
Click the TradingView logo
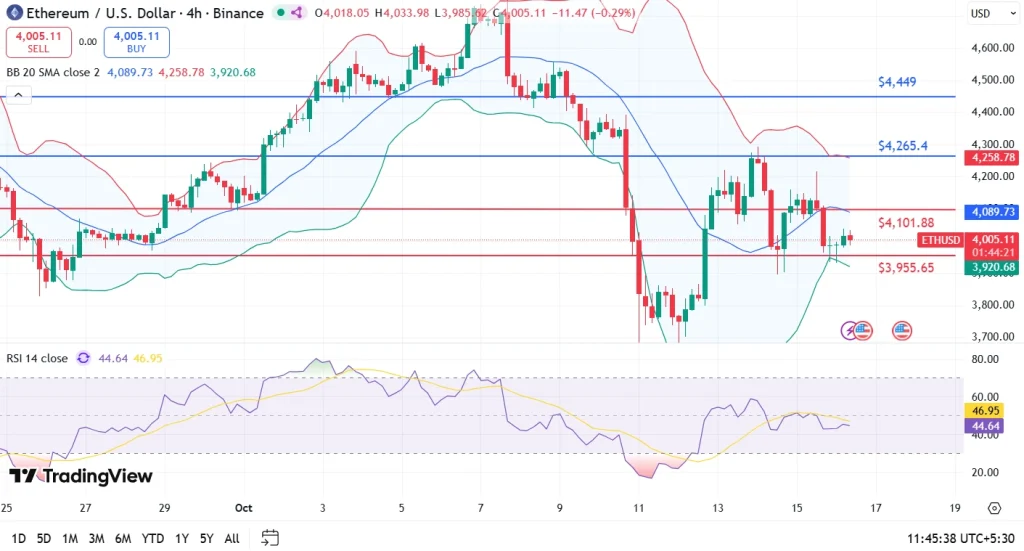click(80, 476)
